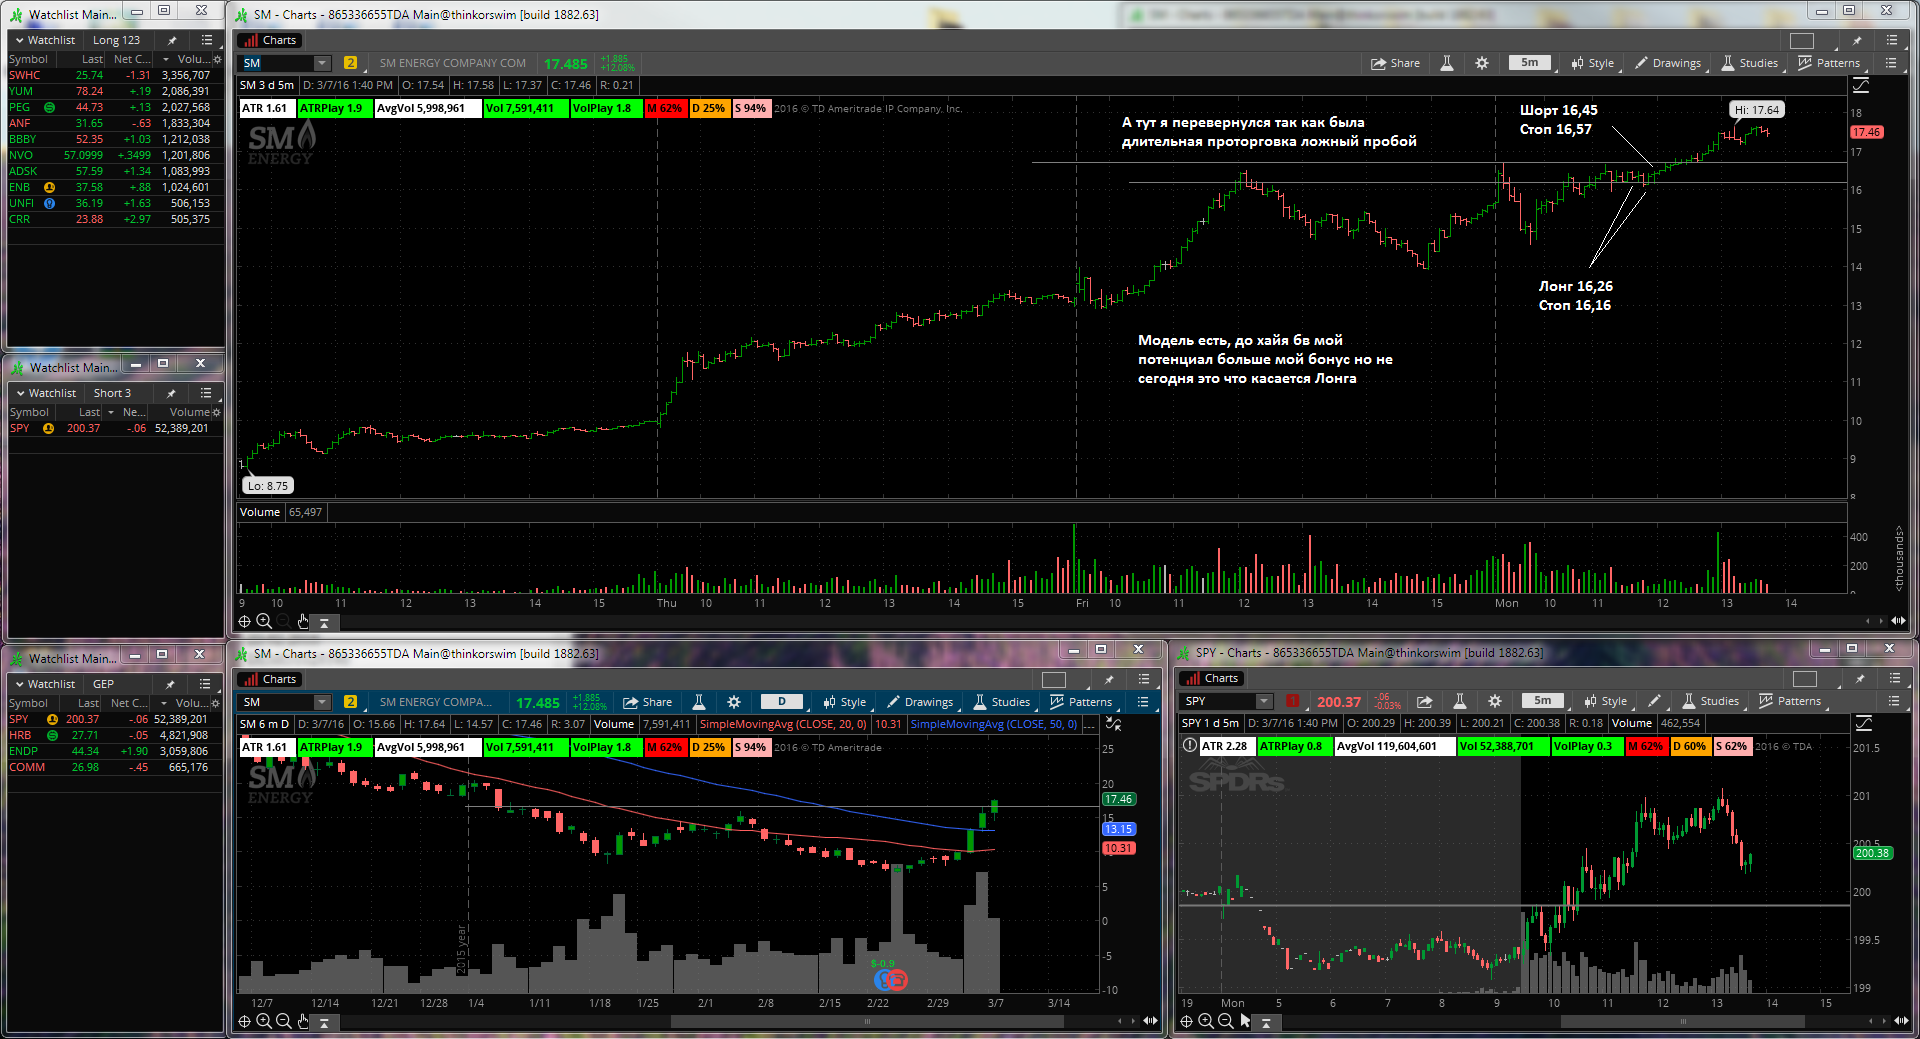Open Share icon in SPY chart toolbar

[1425, 701]
